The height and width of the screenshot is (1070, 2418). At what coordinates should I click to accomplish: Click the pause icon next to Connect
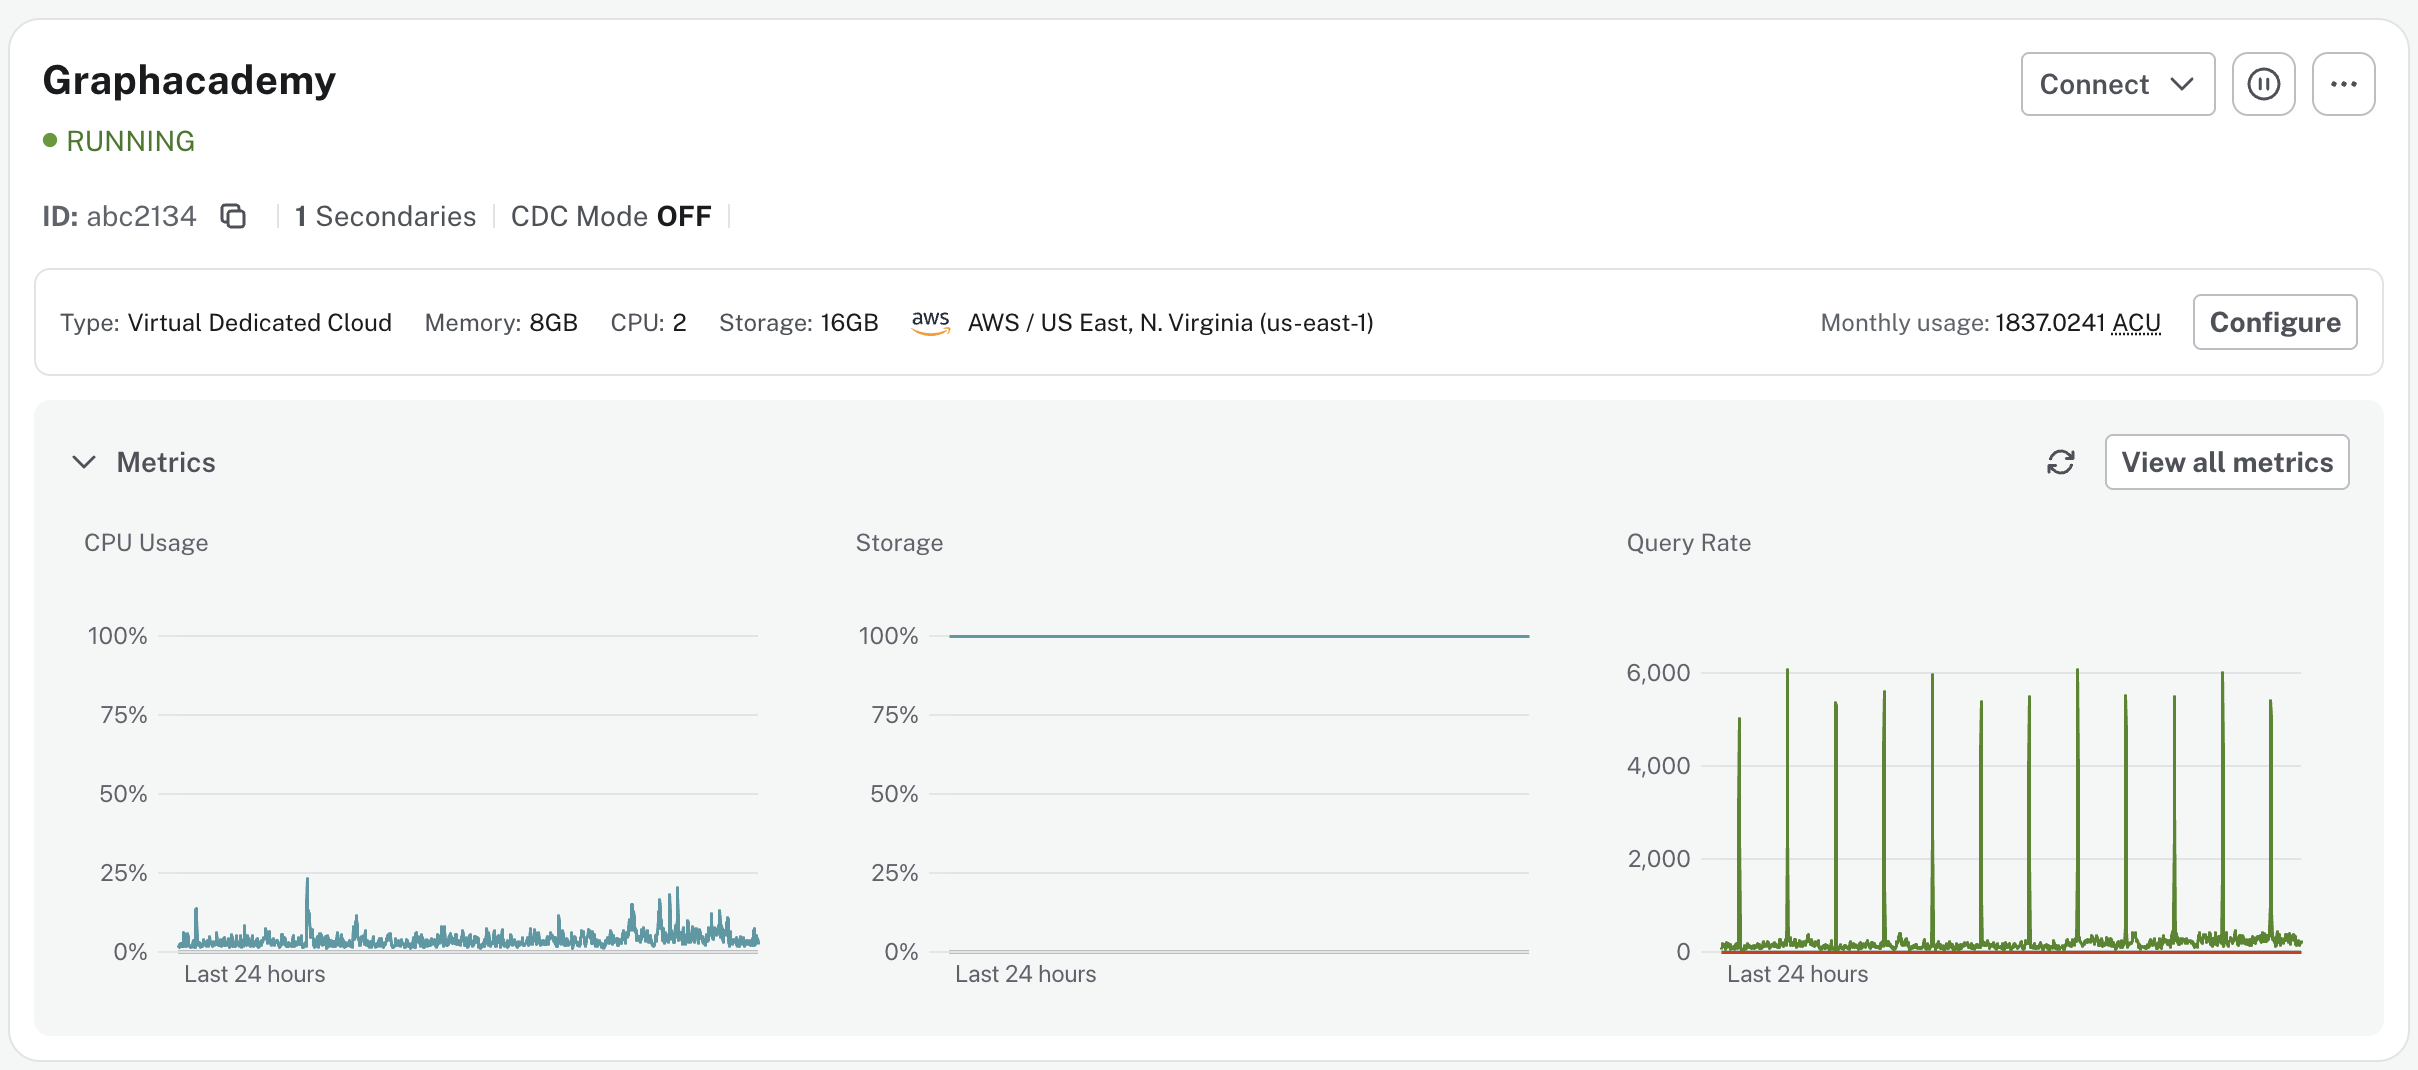click(2263, 84)
